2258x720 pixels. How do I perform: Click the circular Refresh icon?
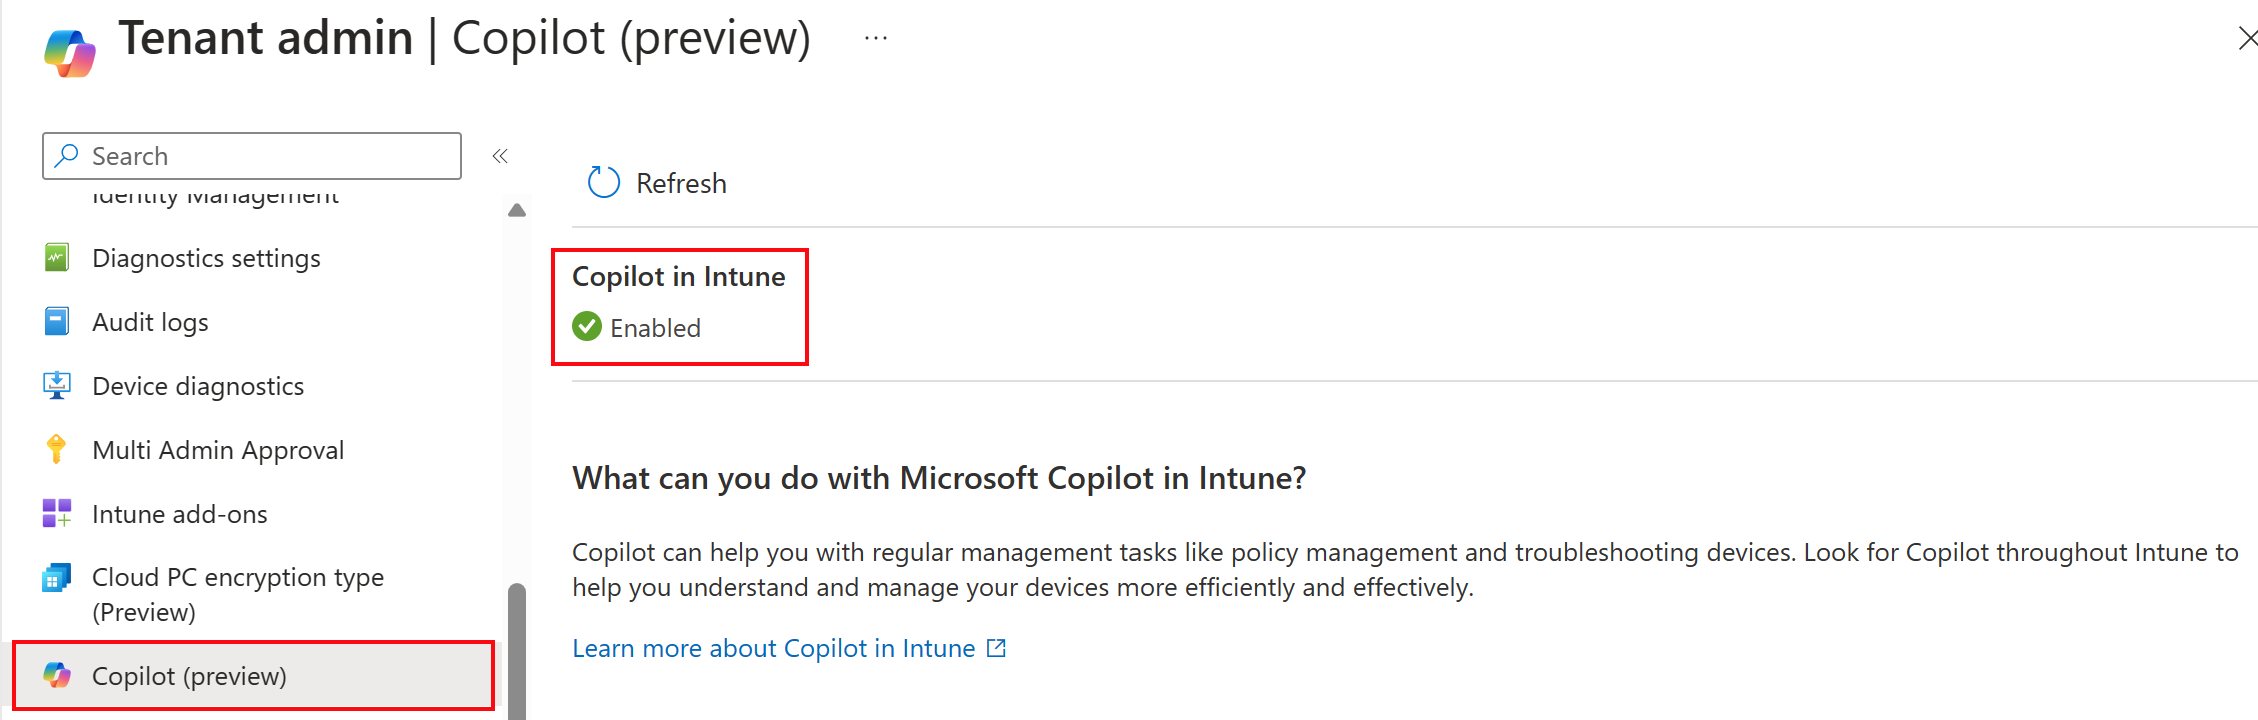coord(604,183)
